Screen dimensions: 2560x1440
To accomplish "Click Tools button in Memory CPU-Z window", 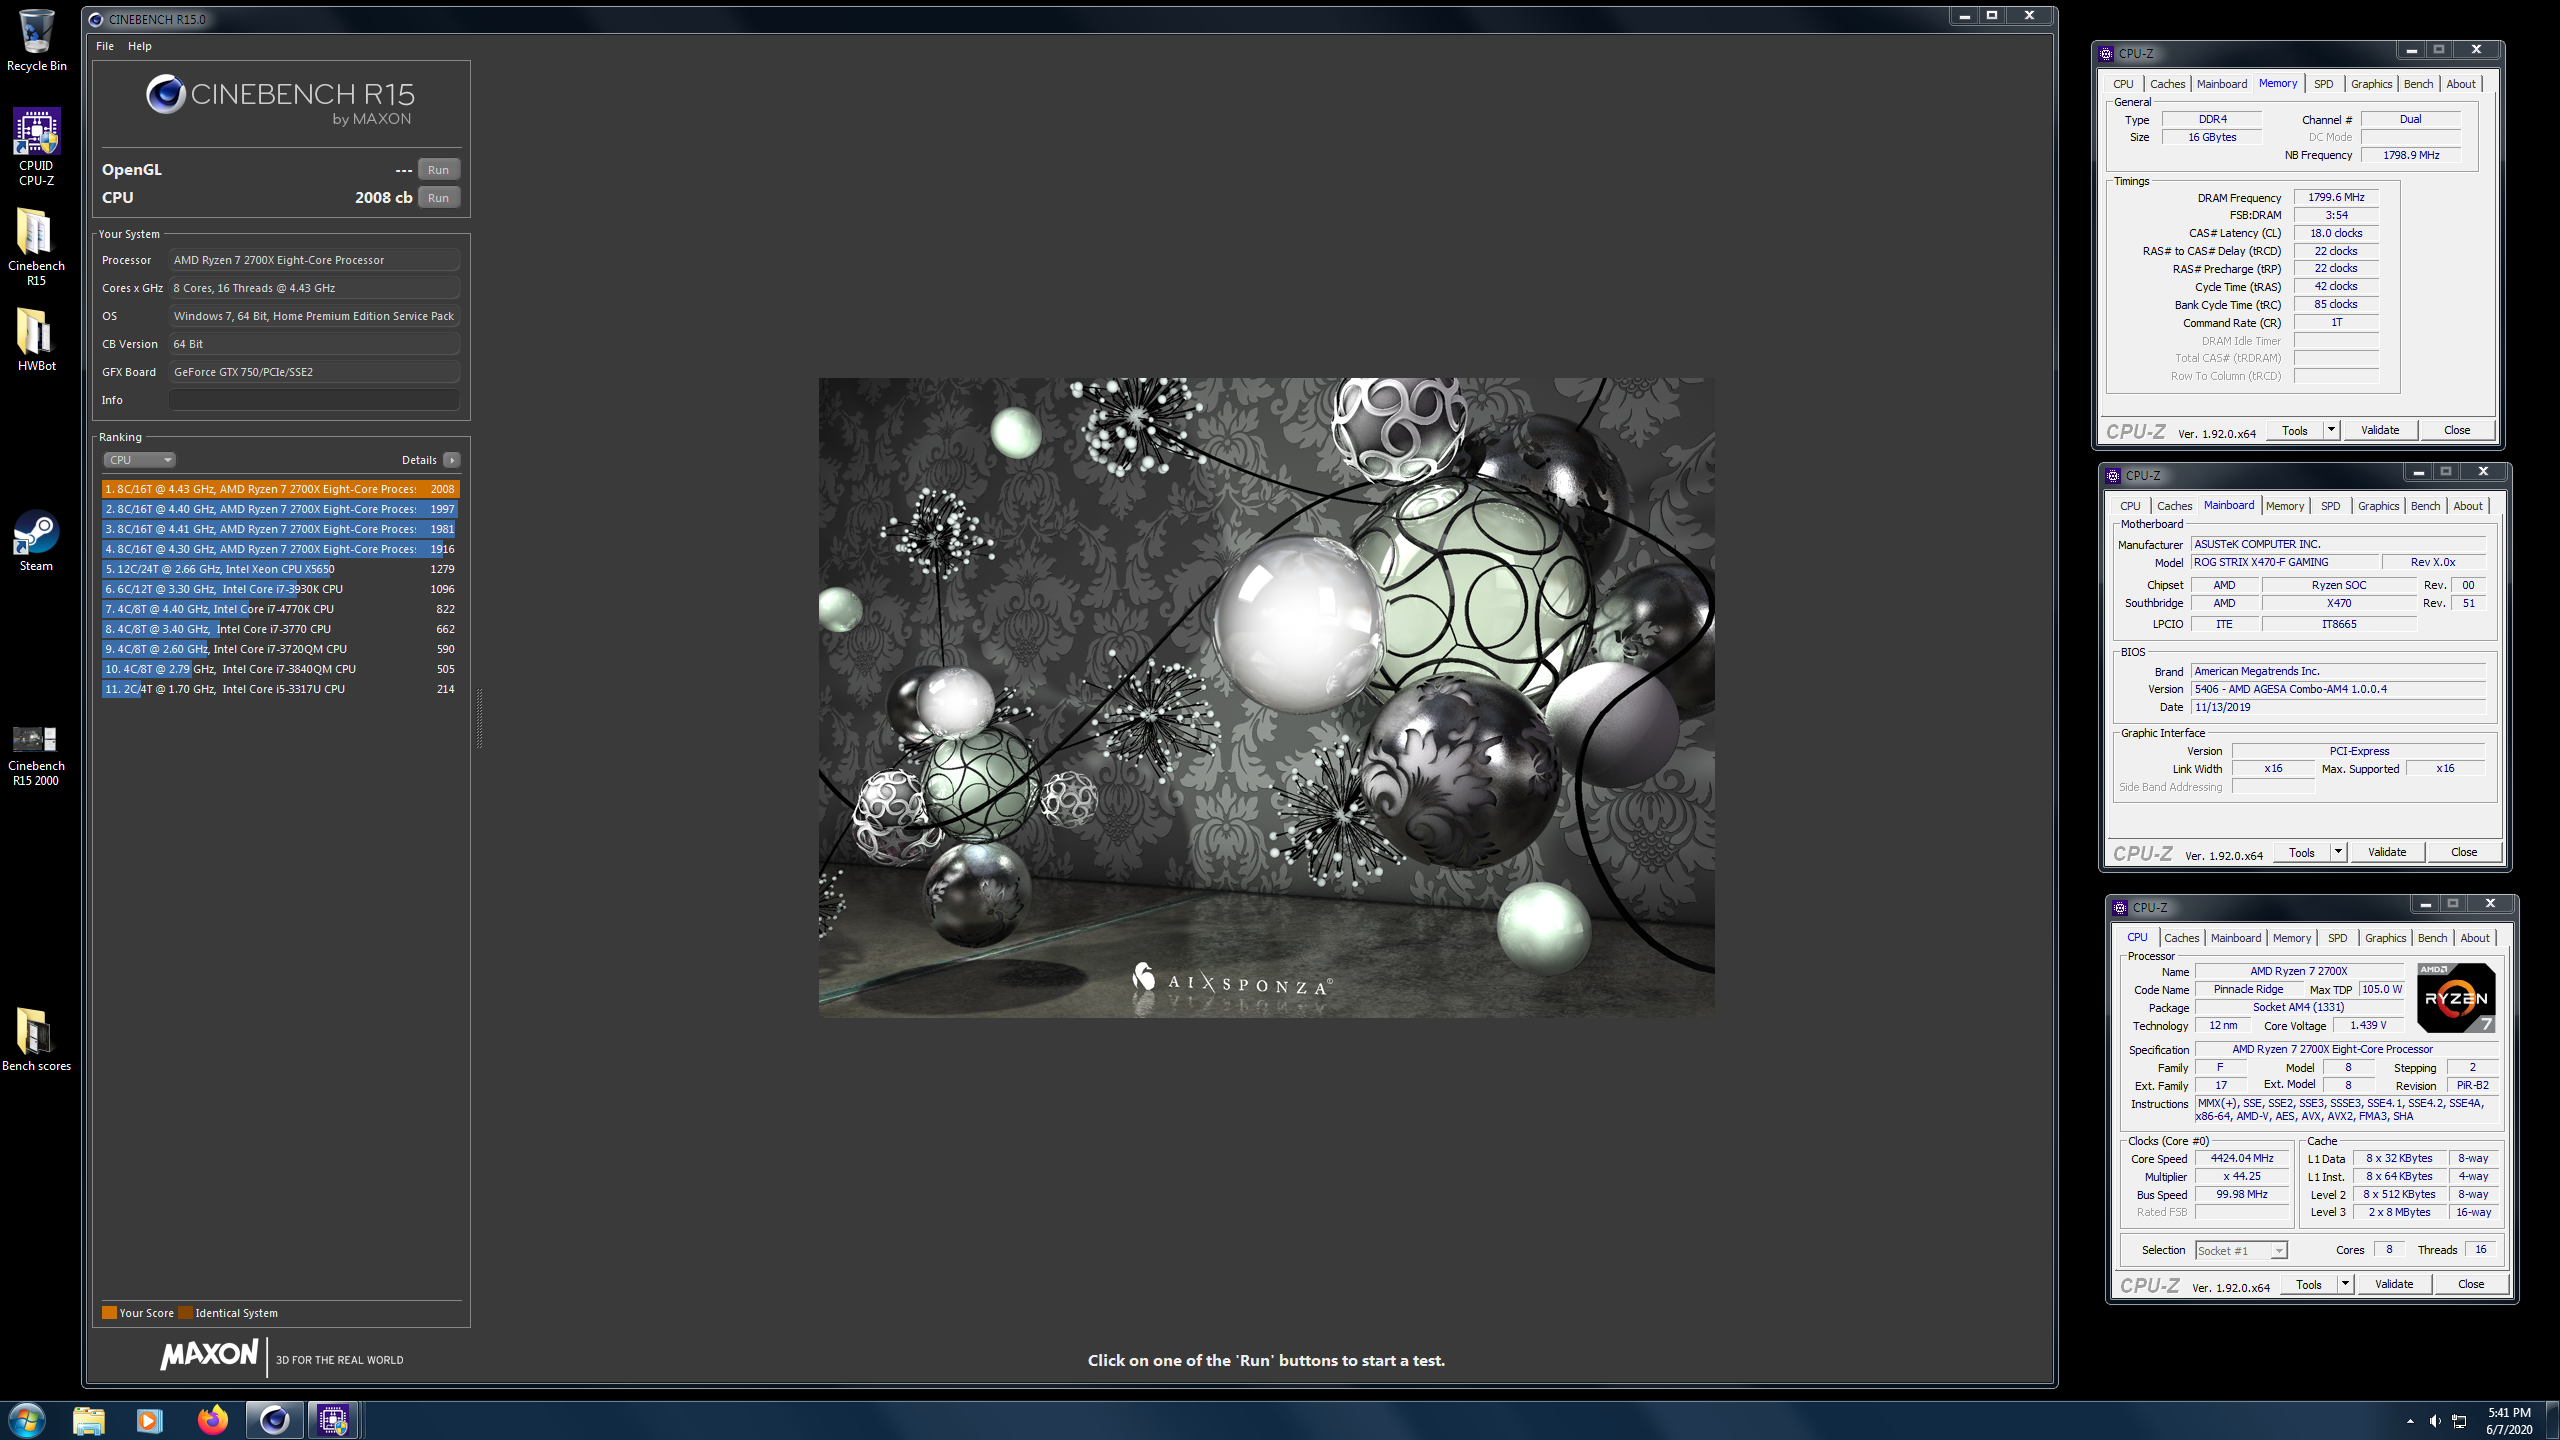I will 2295,430.
